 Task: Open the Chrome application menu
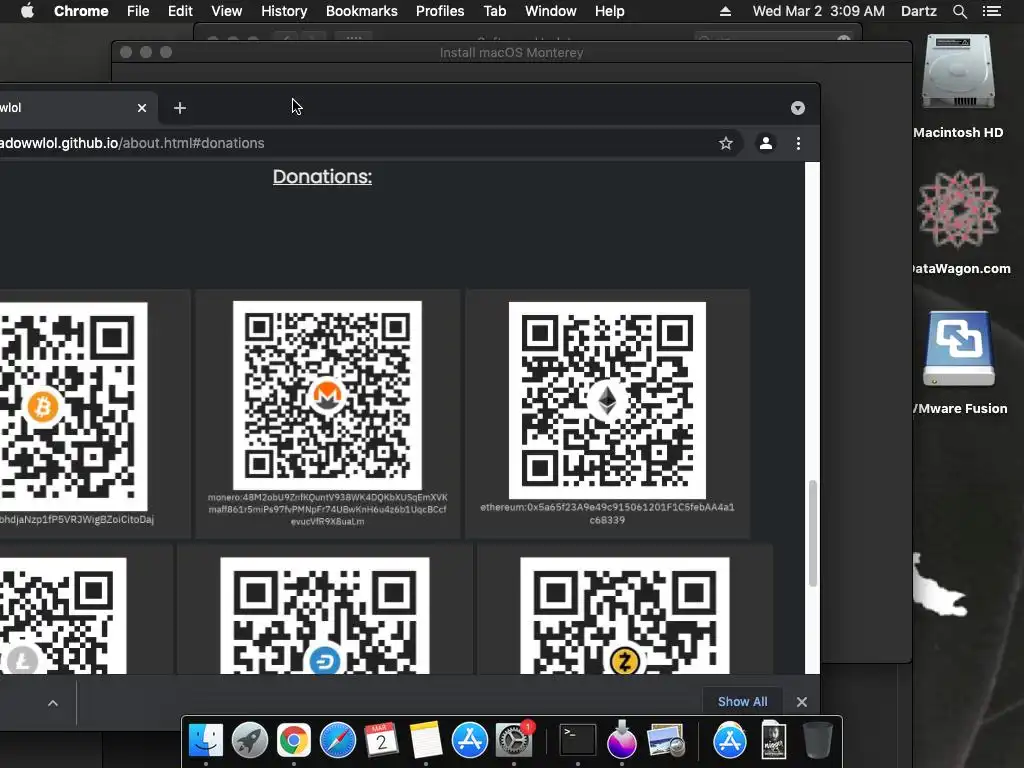[x=81, y=11]
